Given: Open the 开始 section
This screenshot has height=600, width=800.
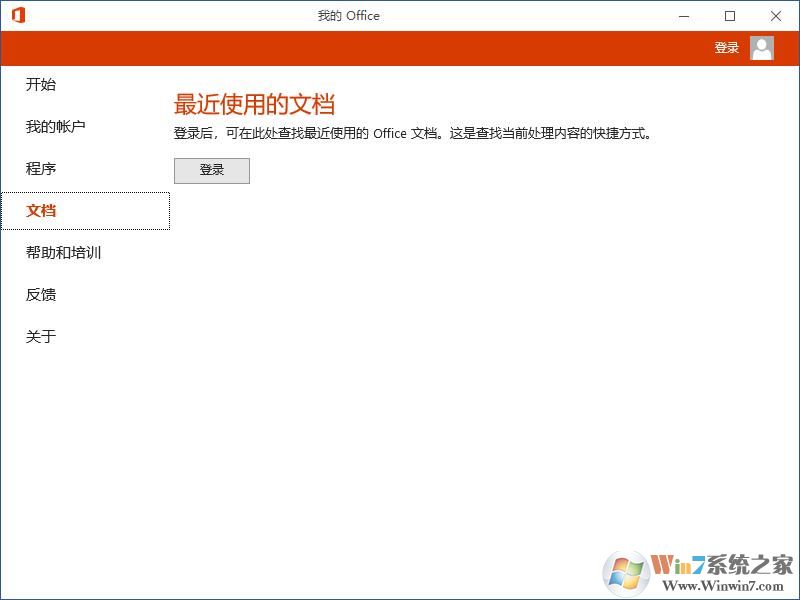Looking at the screenshot, I should pos(41,84).
